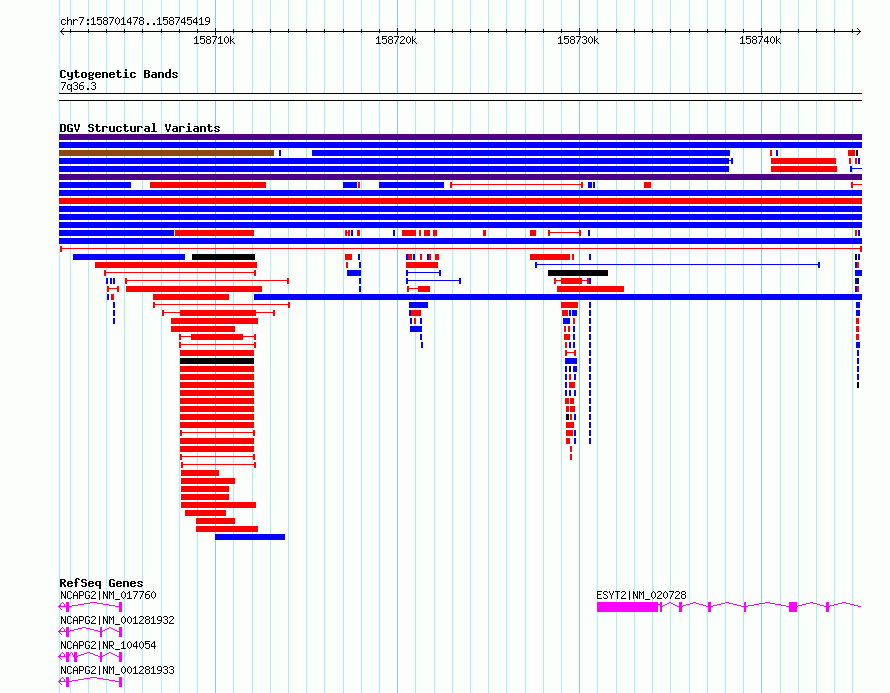Screen dimensions: 890x693
Task: Select the full-width thick red variant bar
Action: point(460,201)
